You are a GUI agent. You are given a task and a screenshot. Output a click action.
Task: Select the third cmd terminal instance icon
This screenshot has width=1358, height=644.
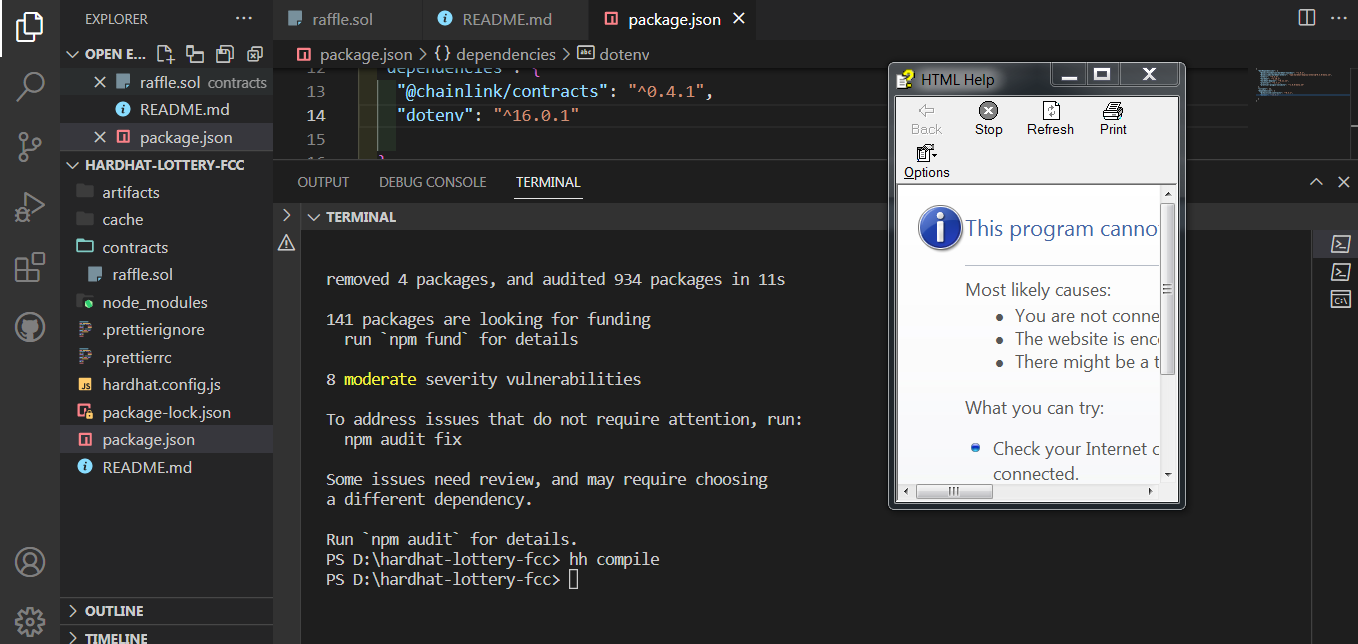coord(1340,299)
